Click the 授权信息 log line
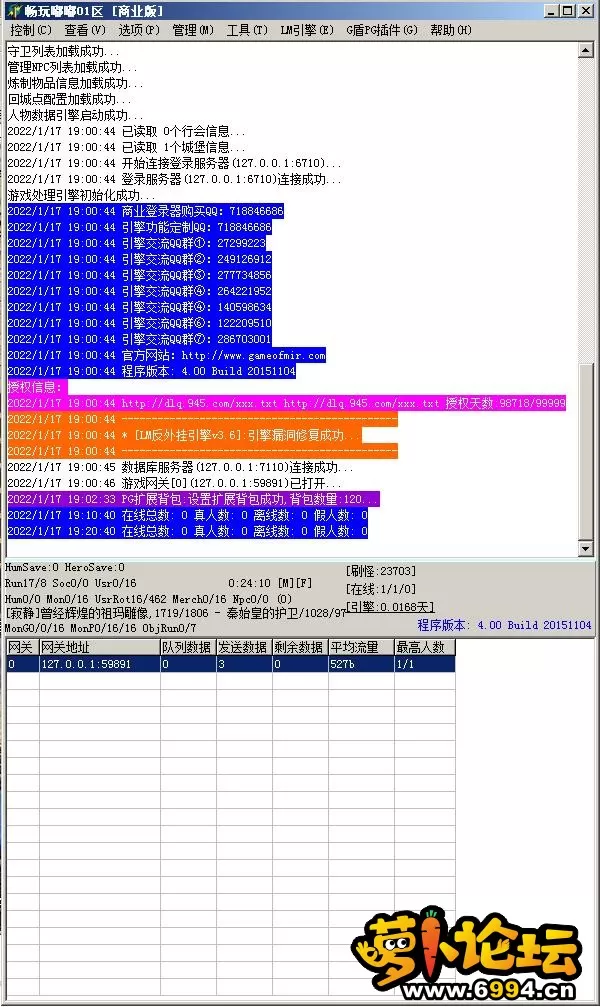This screenshot has height=1007, width=600. 37,387
